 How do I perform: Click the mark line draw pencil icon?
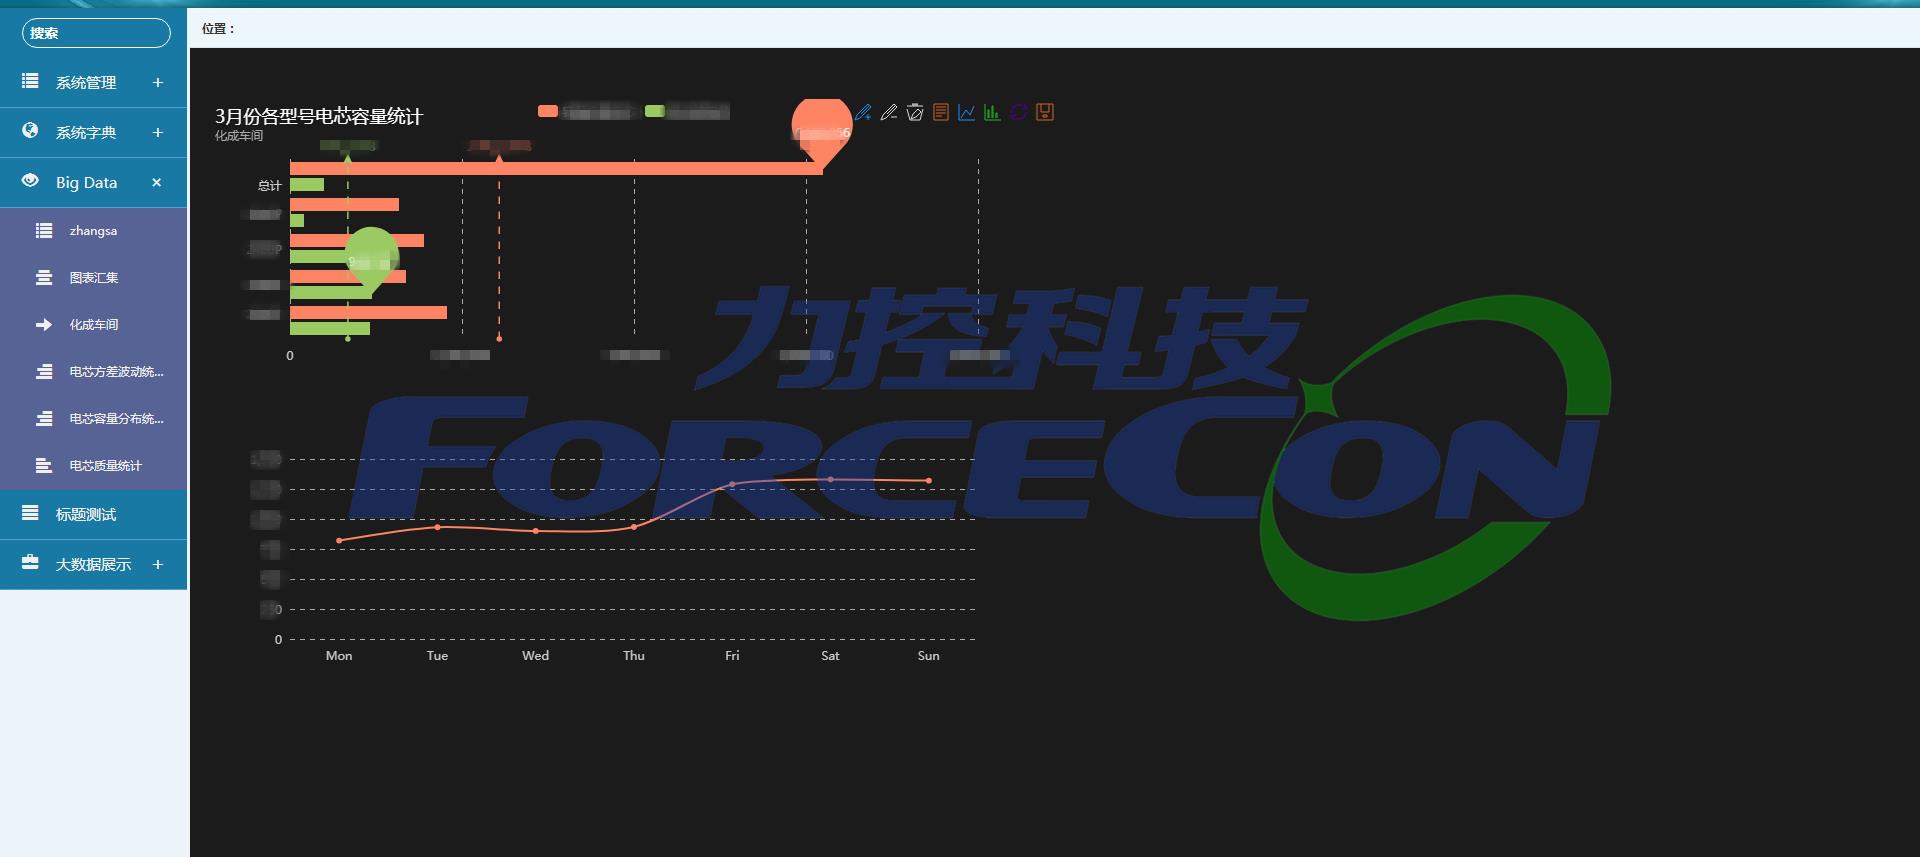pos(863,112)
